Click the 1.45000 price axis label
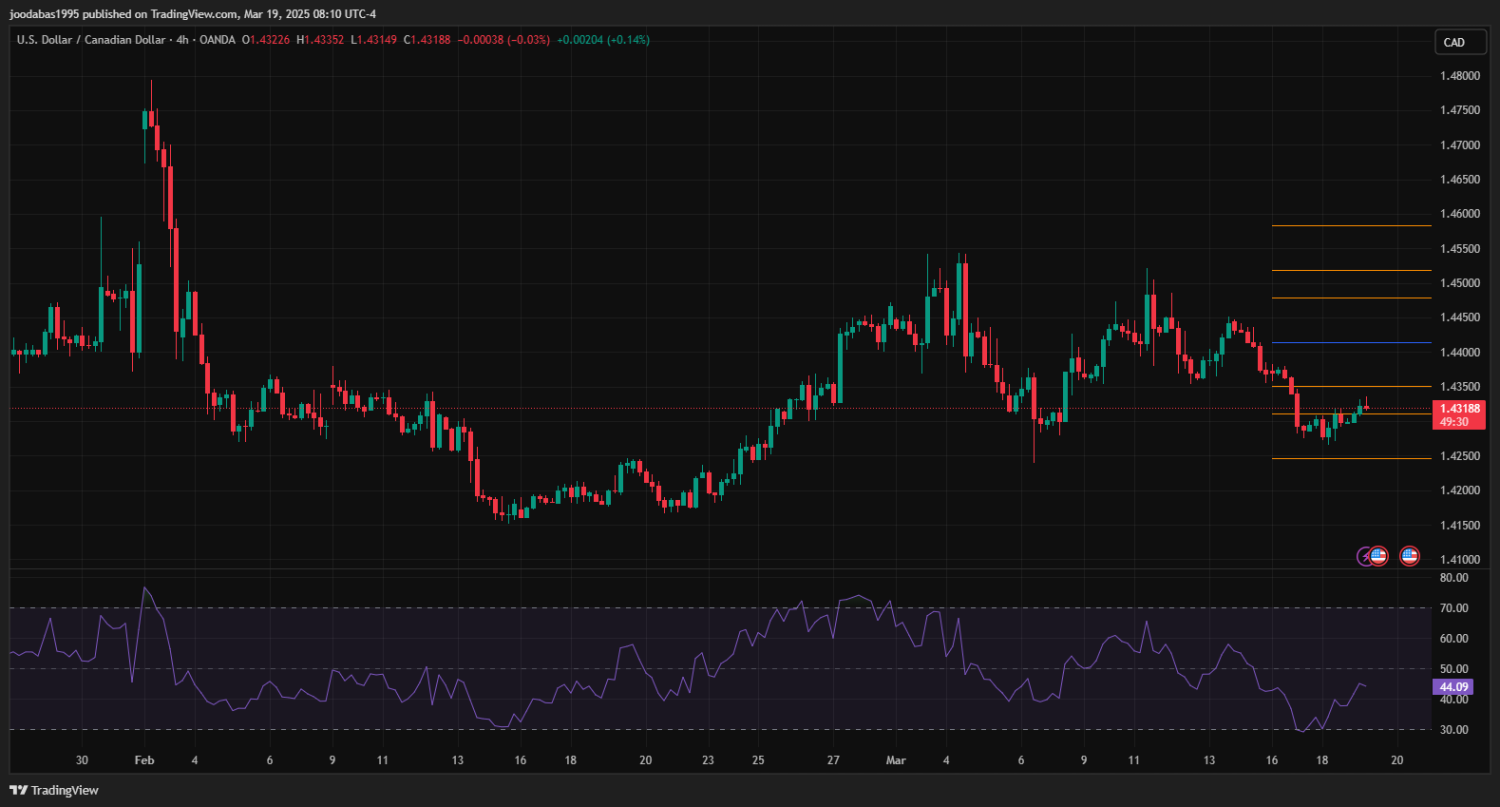The image size is (1500, 807). 1461,283
